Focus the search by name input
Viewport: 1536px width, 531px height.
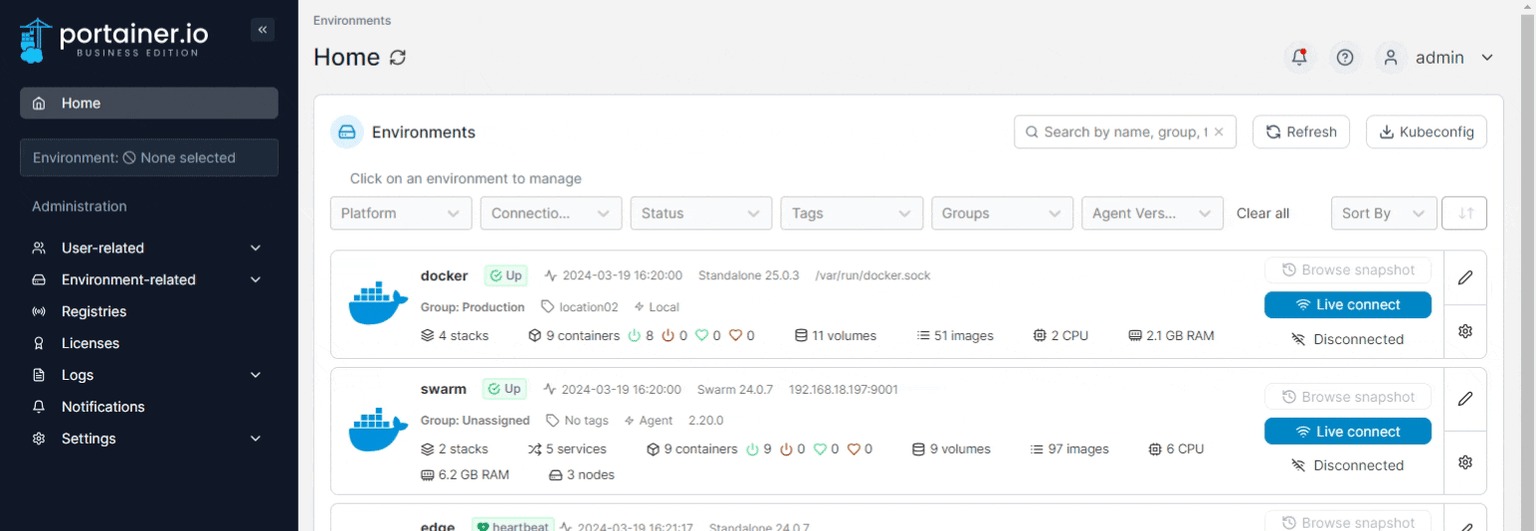click(1125, 132)
